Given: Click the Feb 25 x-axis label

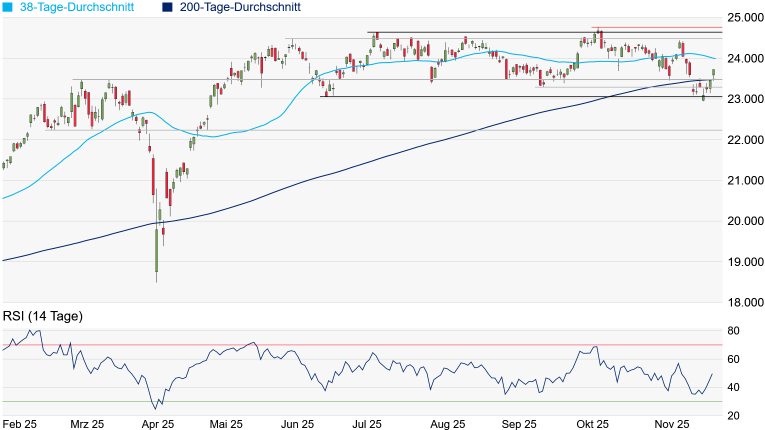Looking at the screenshot, I should pos(21,423).
